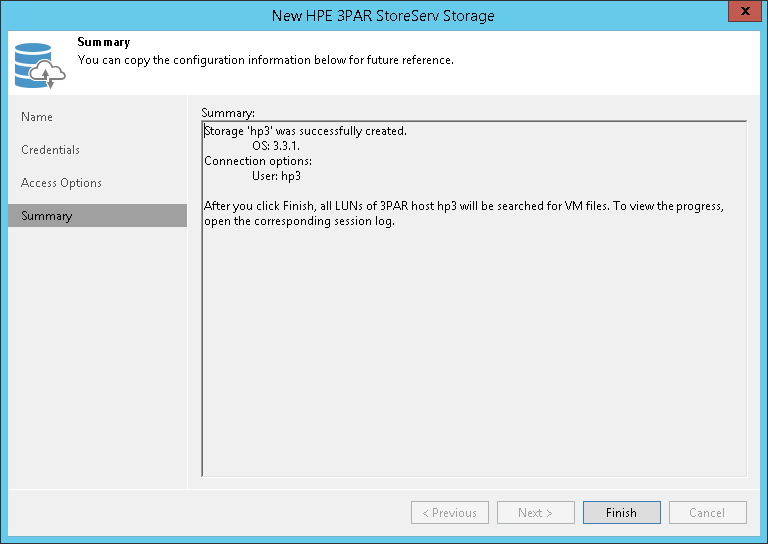Open the Credentials step in sidebar
Screen dimensions: 768x544
50,150
